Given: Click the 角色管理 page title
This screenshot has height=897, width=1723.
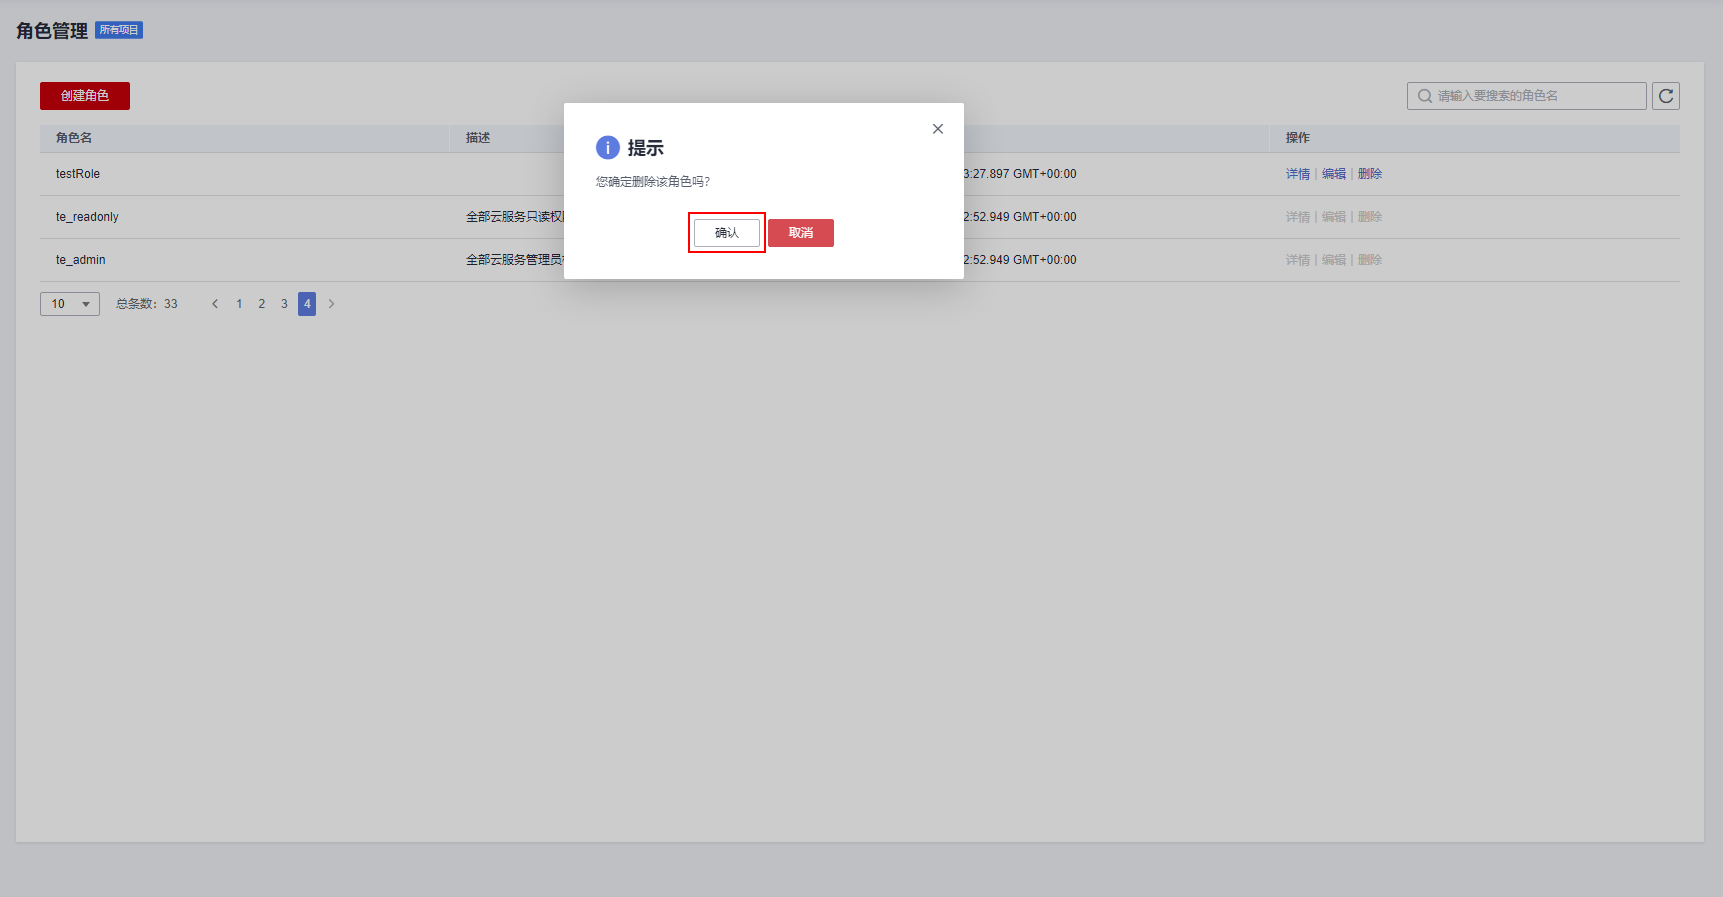Looking at the screenshot, I should point(52,31).
